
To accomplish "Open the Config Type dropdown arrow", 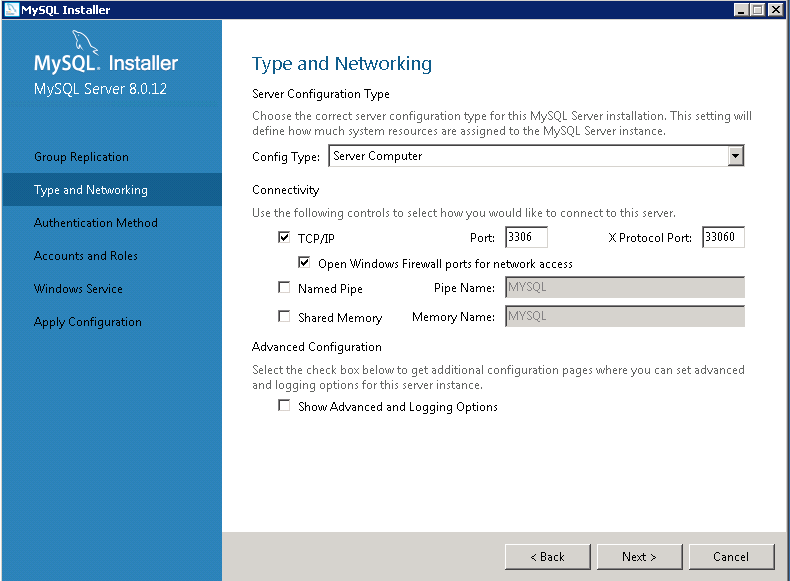I will click(736, 156).
